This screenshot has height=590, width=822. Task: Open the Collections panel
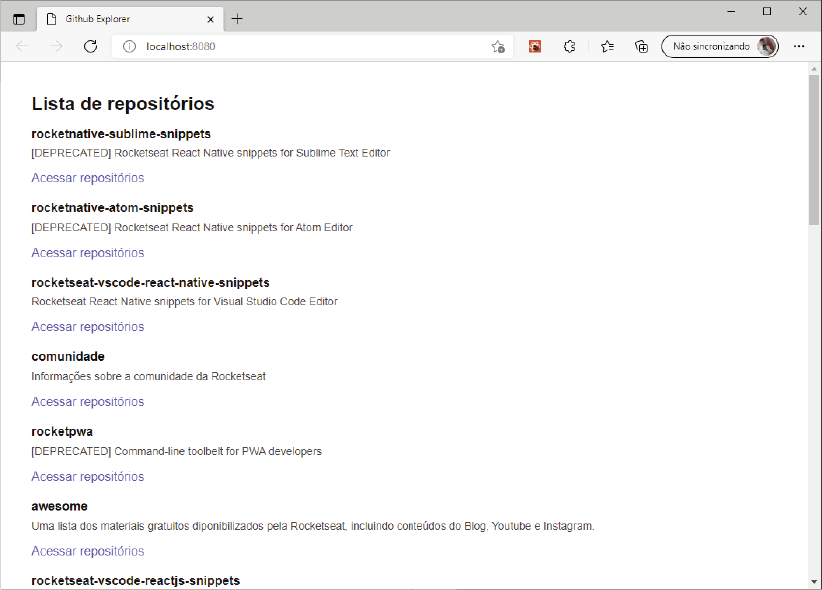pyautogui.click(x=641, y=47)
